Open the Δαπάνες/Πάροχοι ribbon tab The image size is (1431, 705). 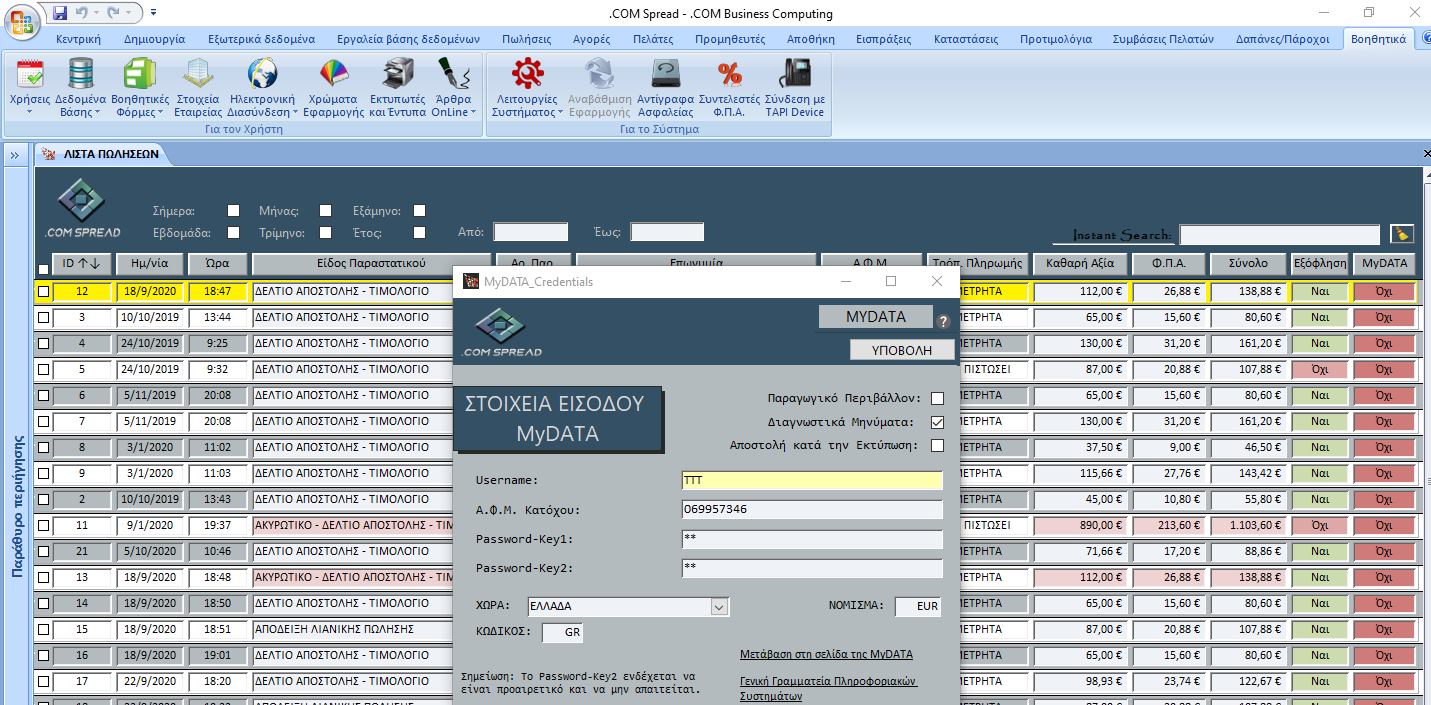pos(1281,39)
